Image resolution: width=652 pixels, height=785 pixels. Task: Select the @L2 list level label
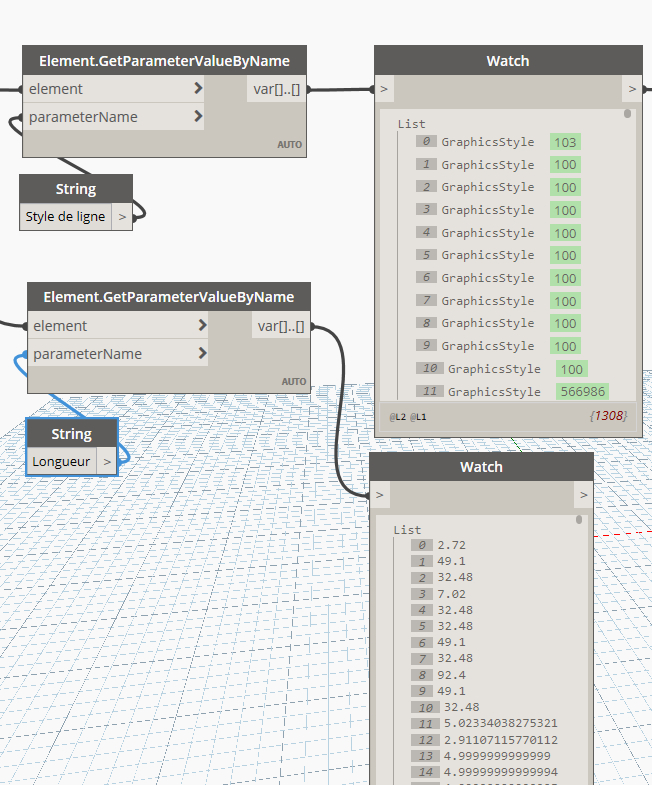coord(396,416)
